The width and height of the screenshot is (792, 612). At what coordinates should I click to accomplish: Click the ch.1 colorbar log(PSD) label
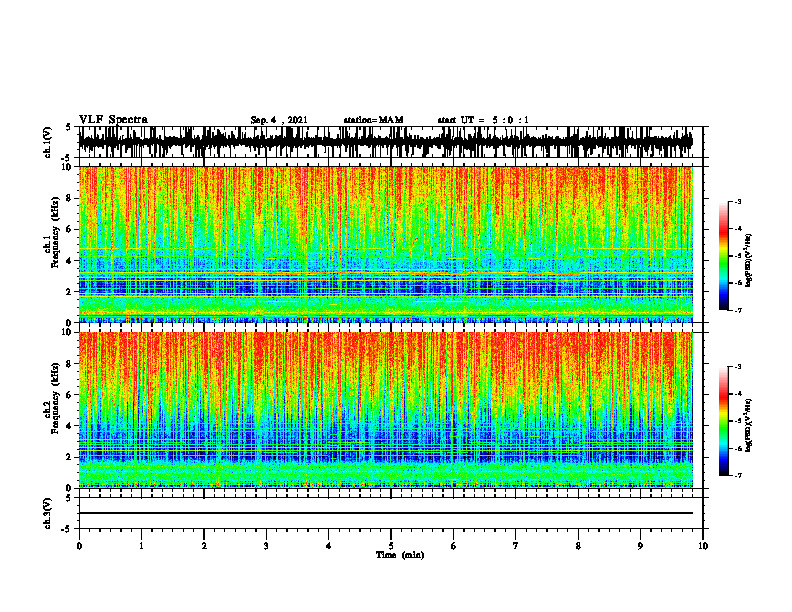pos(749,261)
